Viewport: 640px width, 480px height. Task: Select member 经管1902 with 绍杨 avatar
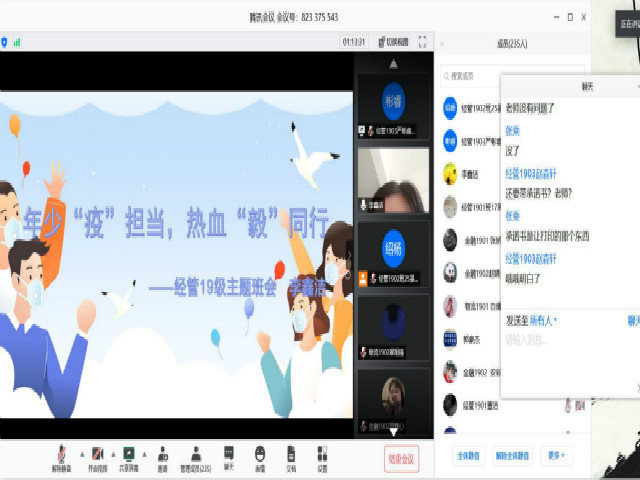click(x=472, y=108)
